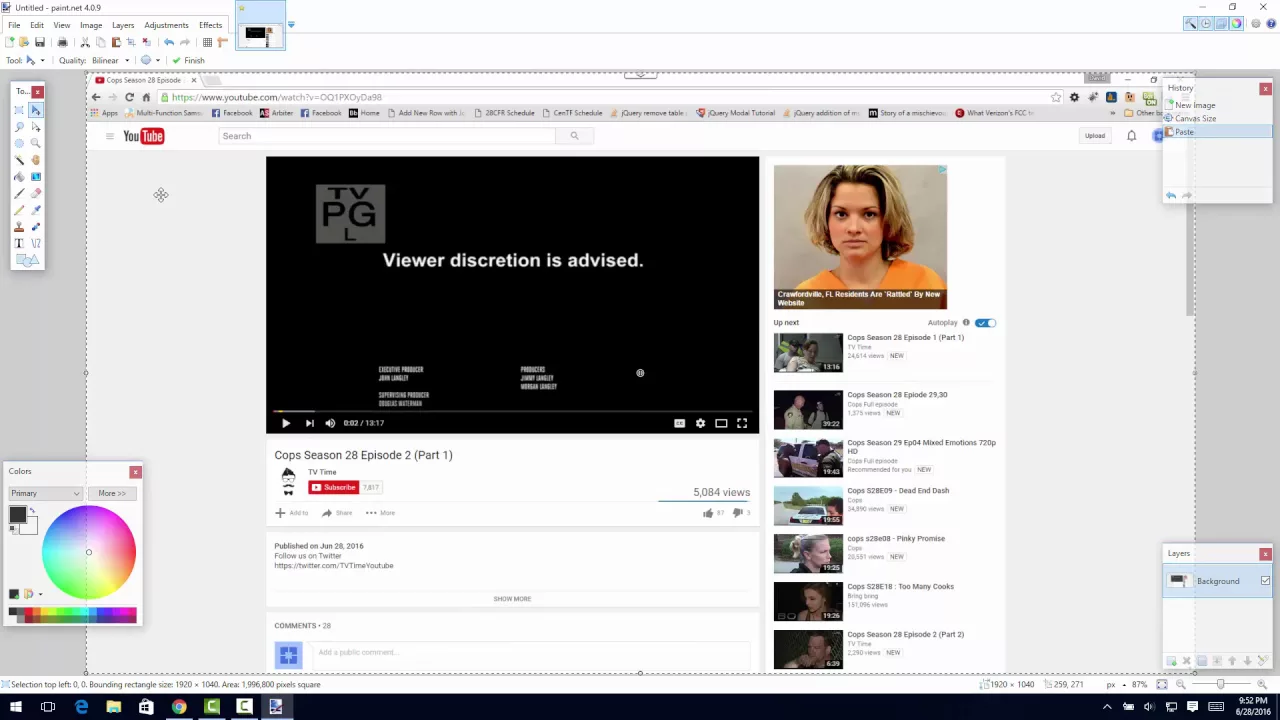Select the Pan hand tool
Viewport: 1280px width, 720px height.
(x=36, y=160)
